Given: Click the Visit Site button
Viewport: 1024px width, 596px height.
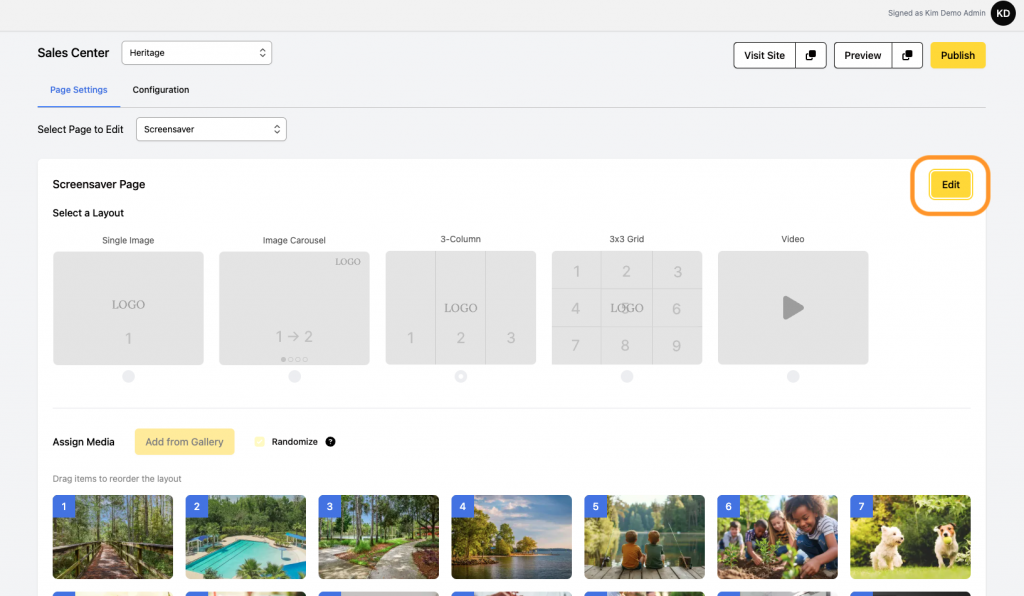Looking at the screenshot, I should tap(764, 55).
